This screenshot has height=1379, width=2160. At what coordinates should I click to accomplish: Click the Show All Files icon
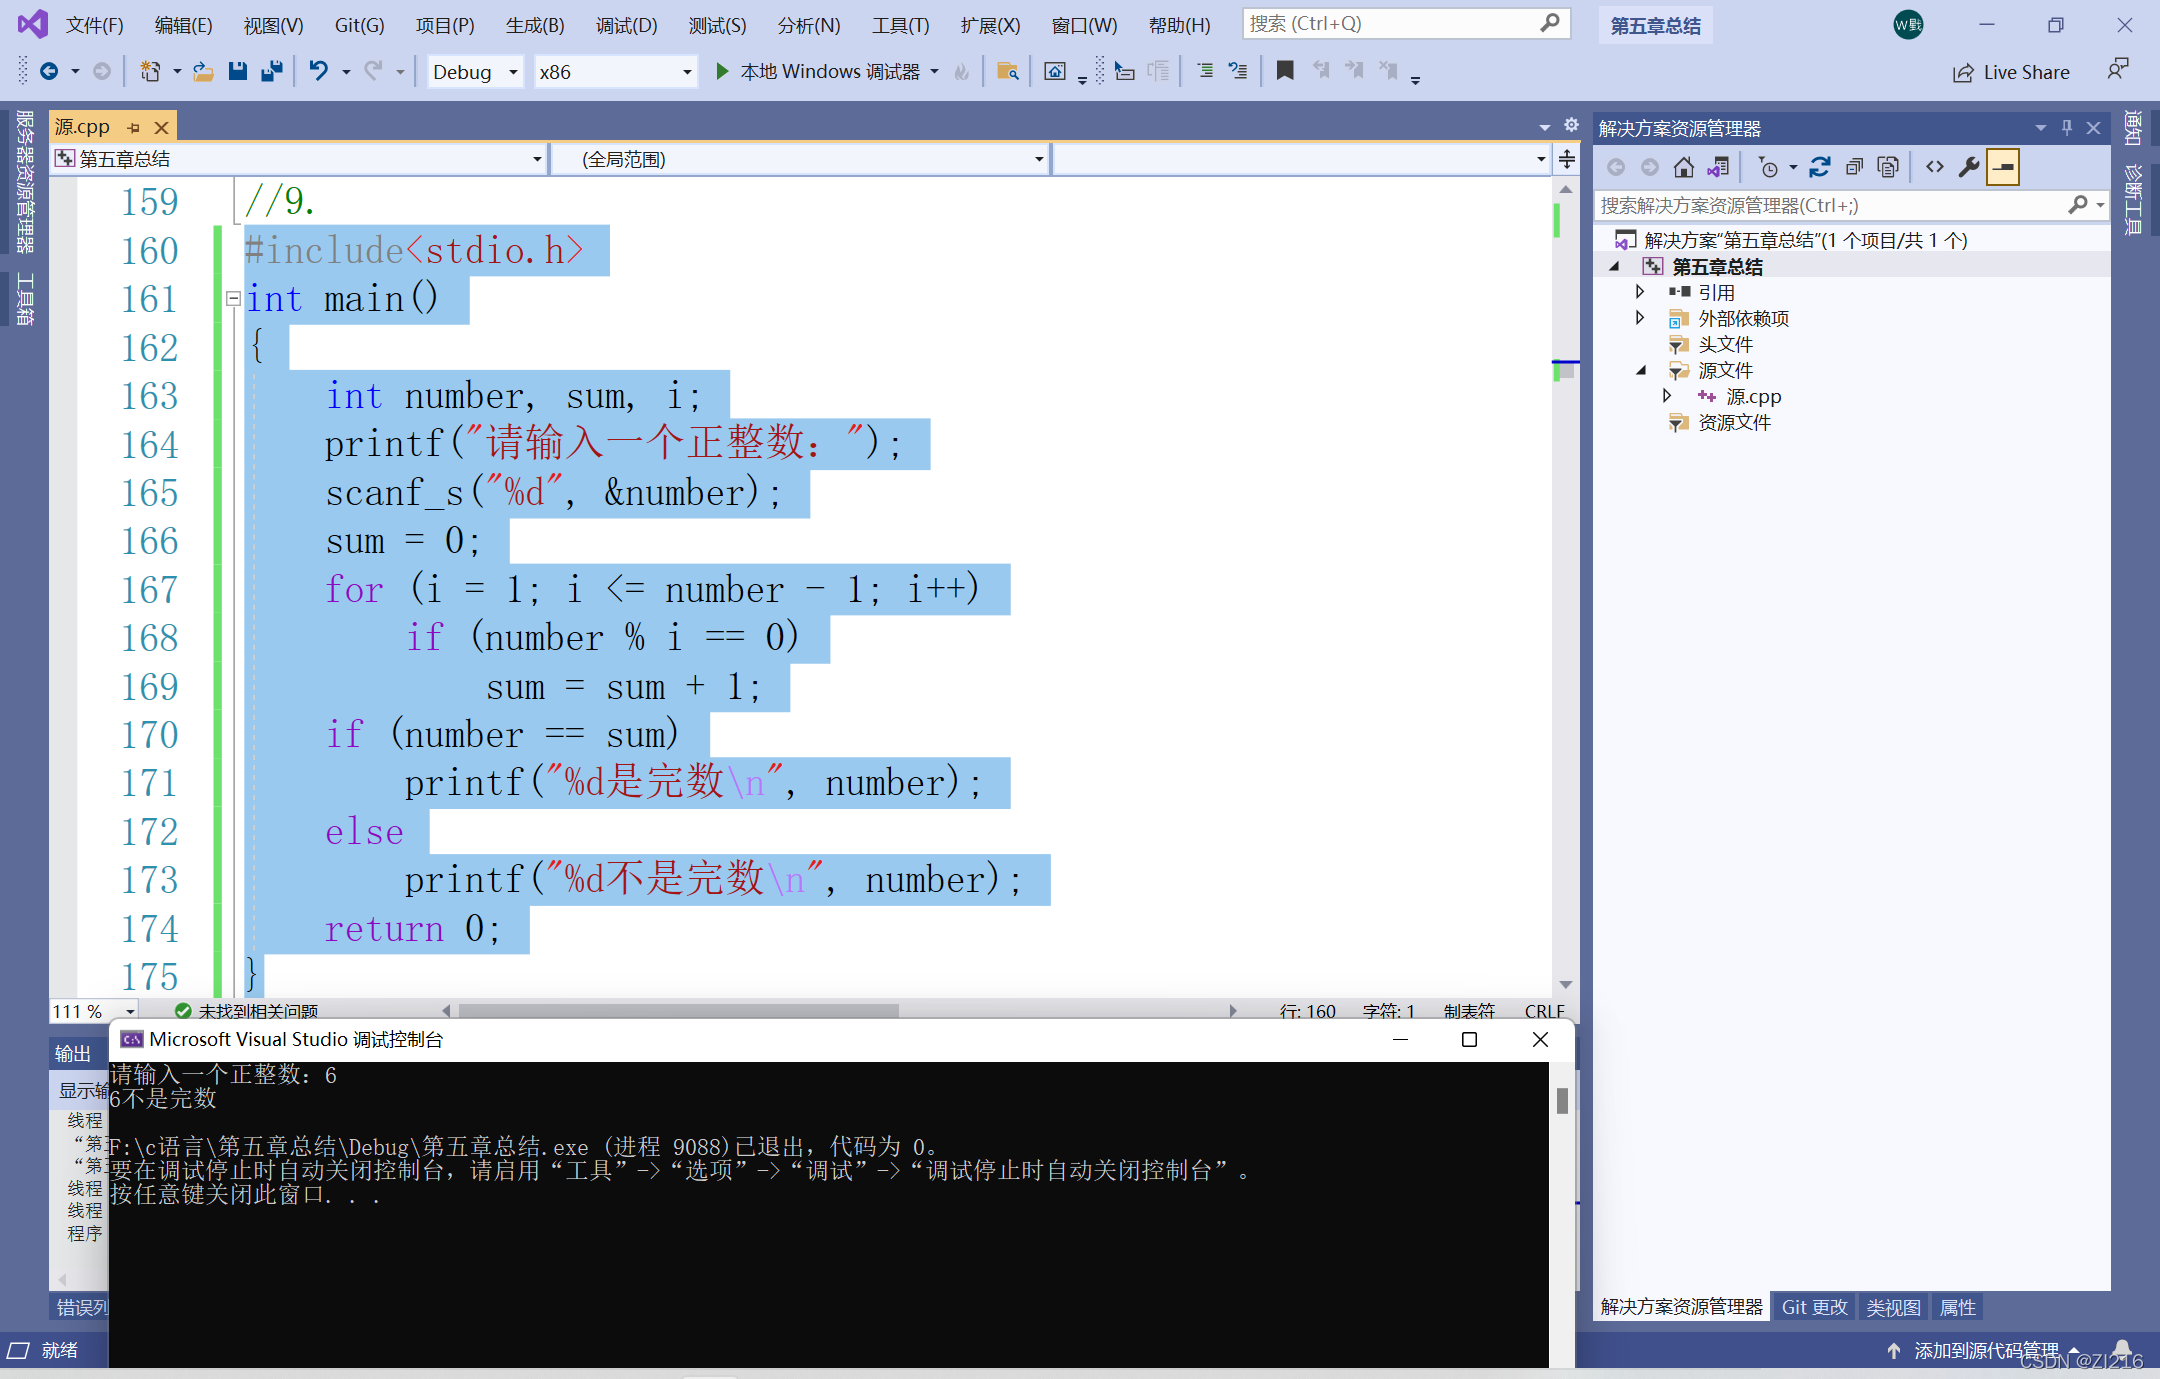point(1888,167)
